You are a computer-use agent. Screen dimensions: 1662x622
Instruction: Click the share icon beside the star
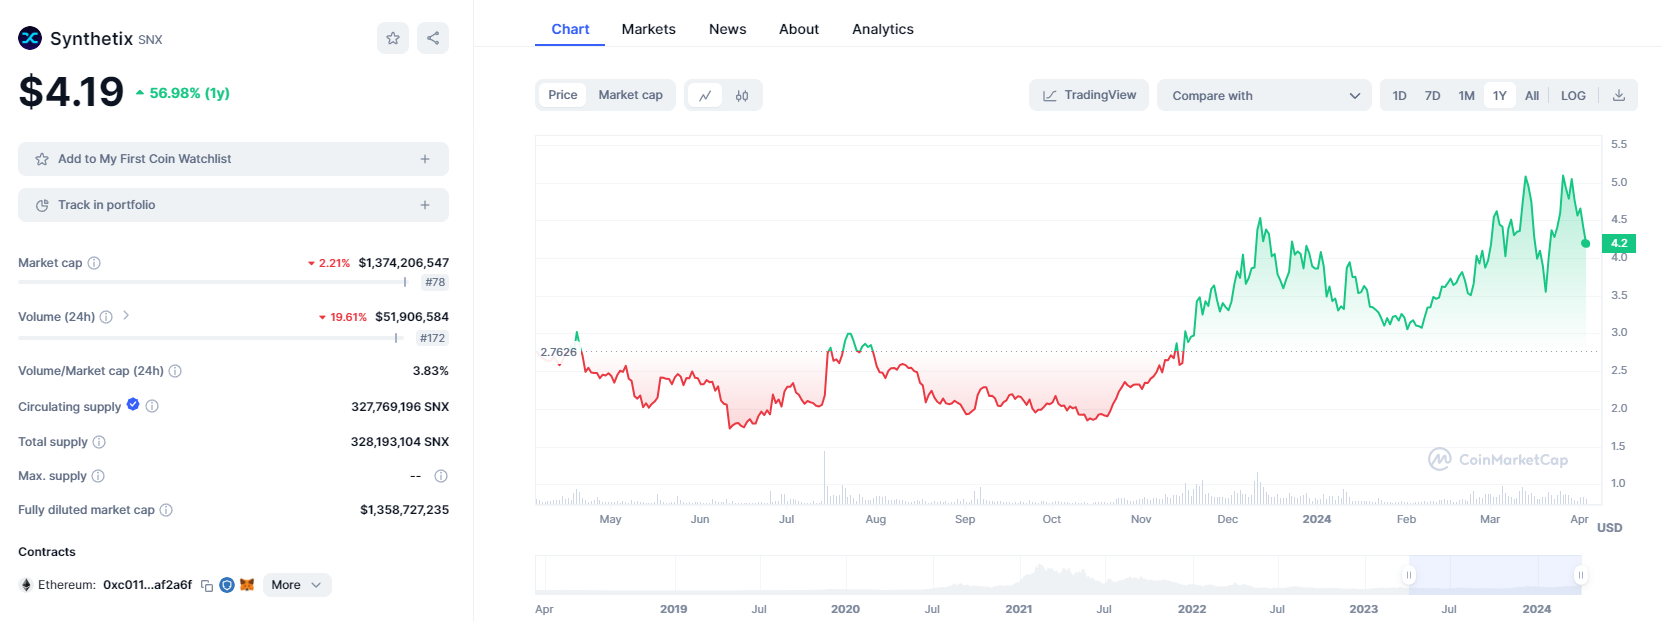433,38
